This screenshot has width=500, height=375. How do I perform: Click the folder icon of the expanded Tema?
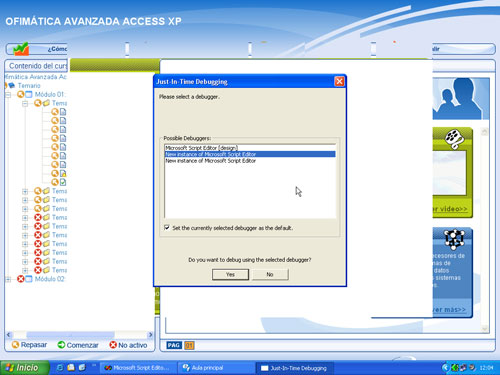click(46, 103)
